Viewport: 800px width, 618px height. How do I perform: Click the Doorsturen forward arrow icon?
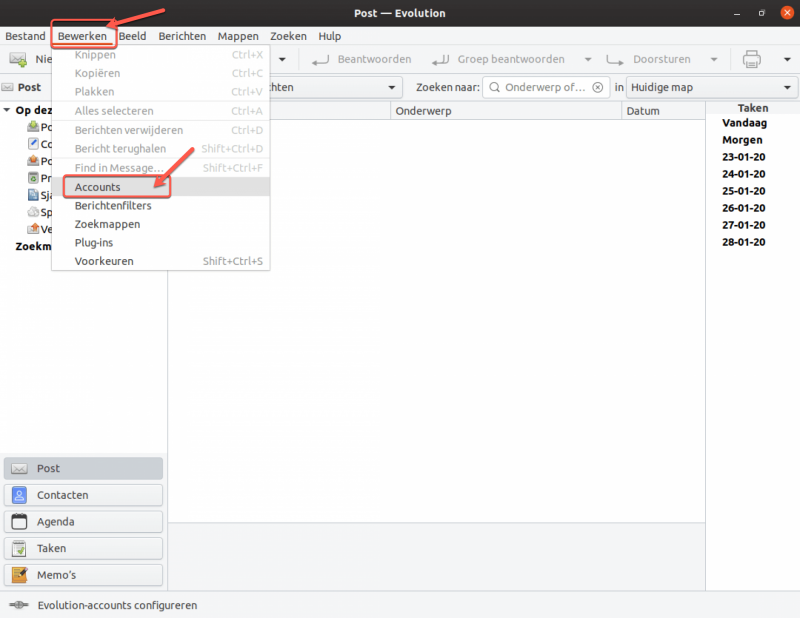[x=615, y=60]
